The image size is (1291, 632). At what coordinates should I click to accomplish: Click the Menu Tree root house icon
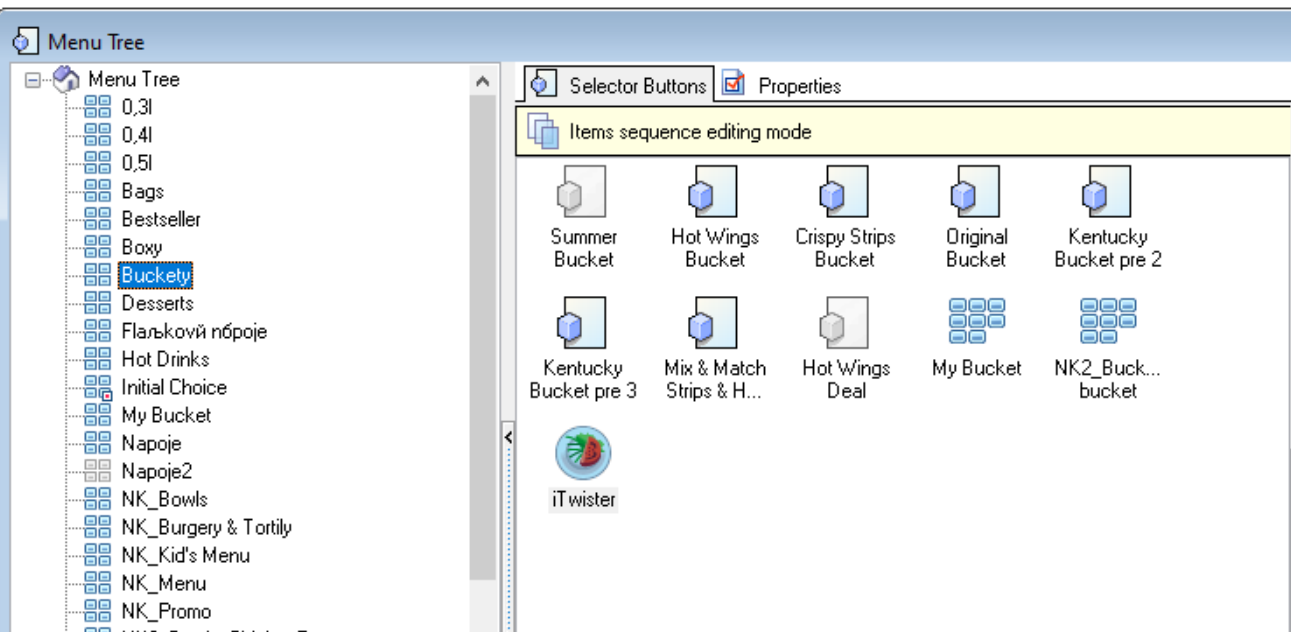point(65,79)
